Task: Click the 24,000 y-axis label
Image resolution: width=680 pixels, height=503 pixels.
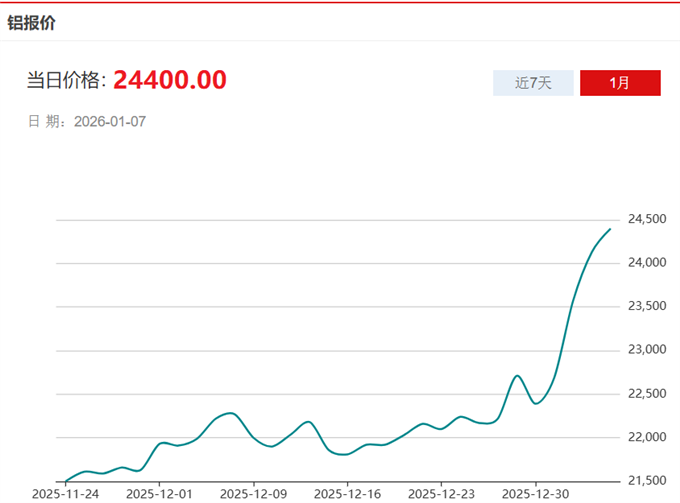Action: click(646, 263)
